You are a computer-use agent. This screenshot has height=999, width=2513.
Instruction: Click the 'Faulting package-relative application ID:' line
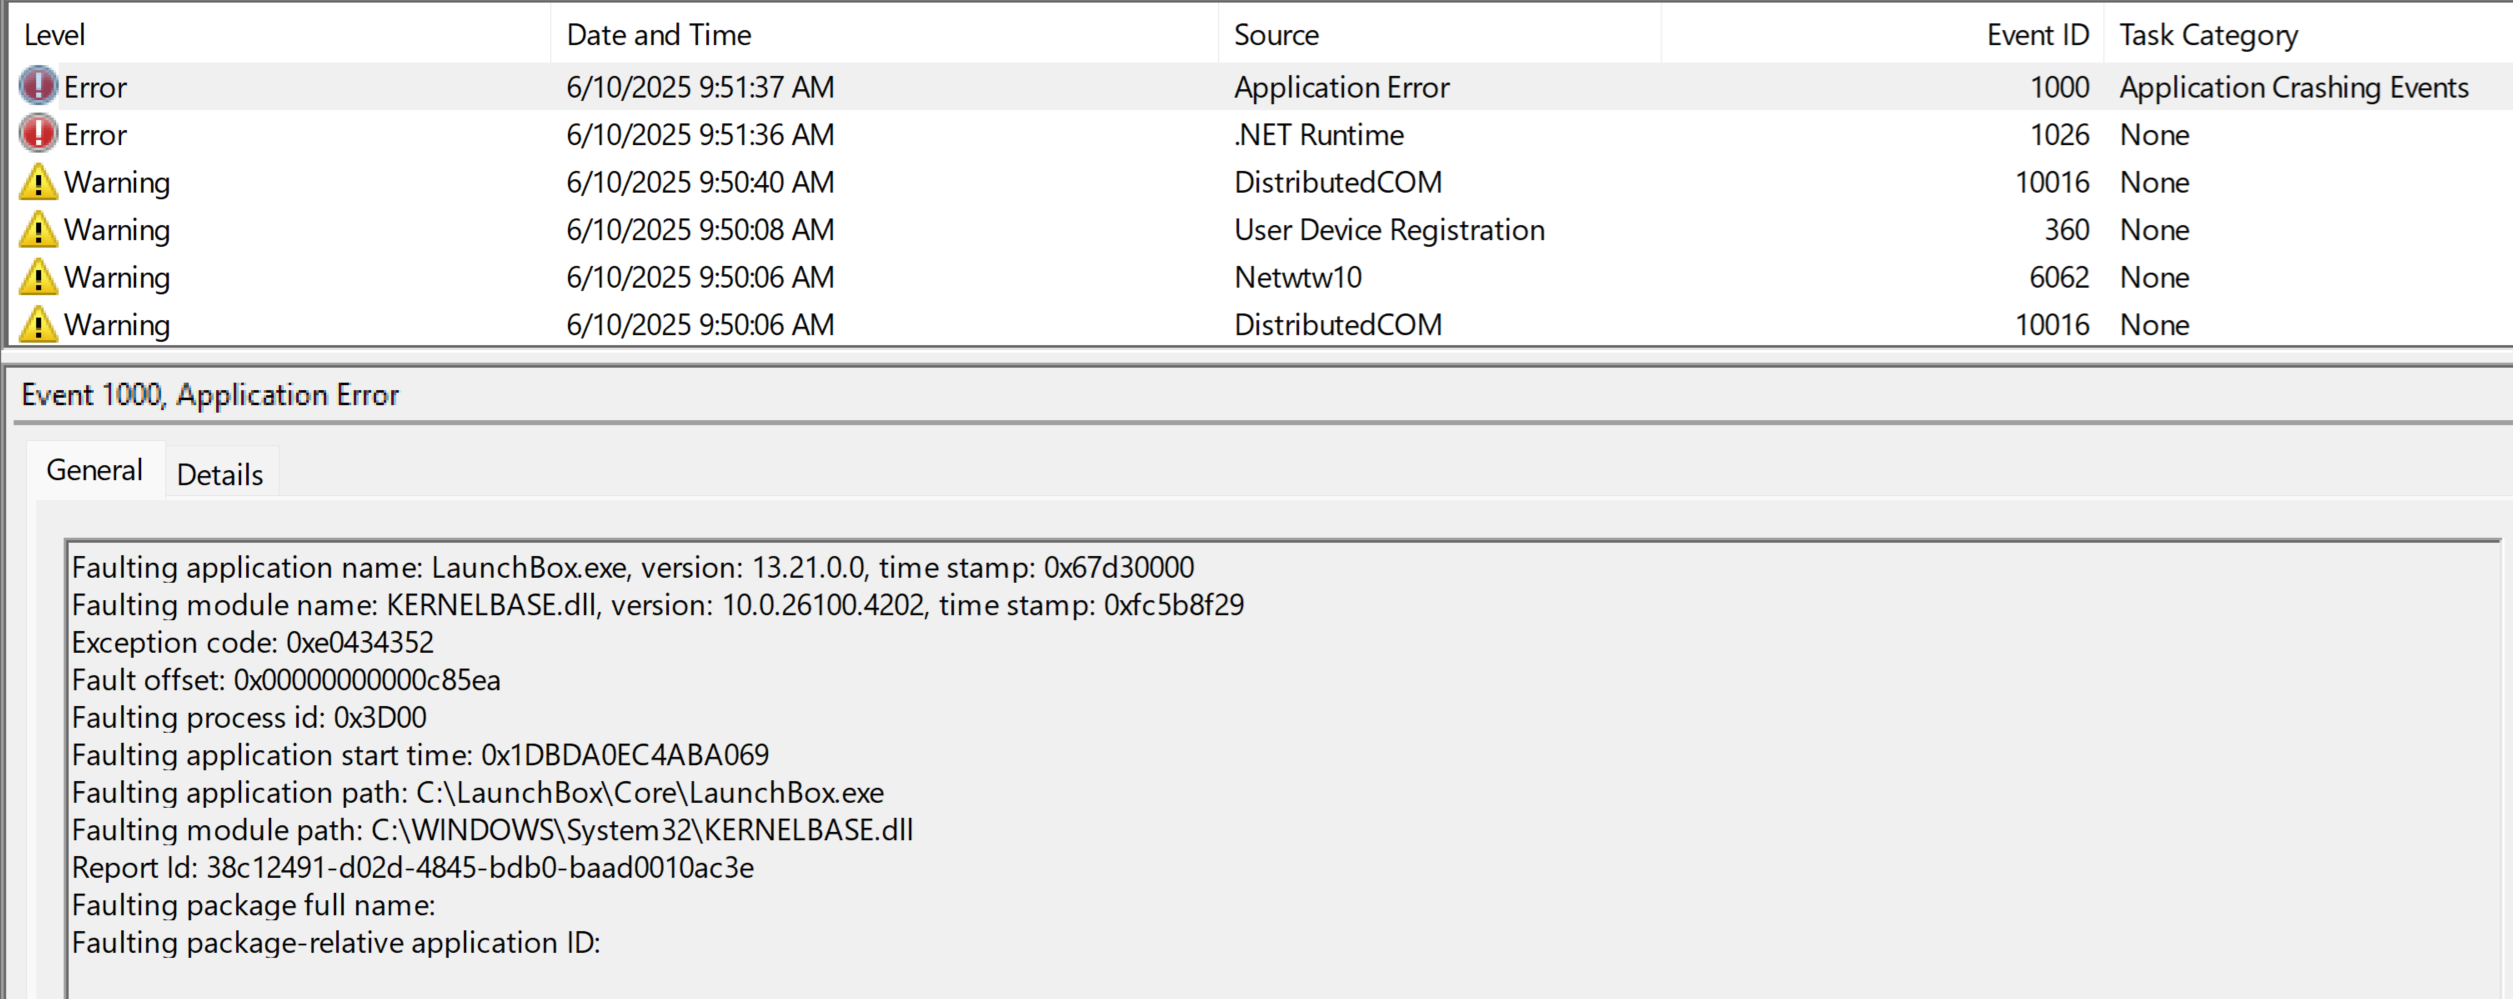click(336, 943)
